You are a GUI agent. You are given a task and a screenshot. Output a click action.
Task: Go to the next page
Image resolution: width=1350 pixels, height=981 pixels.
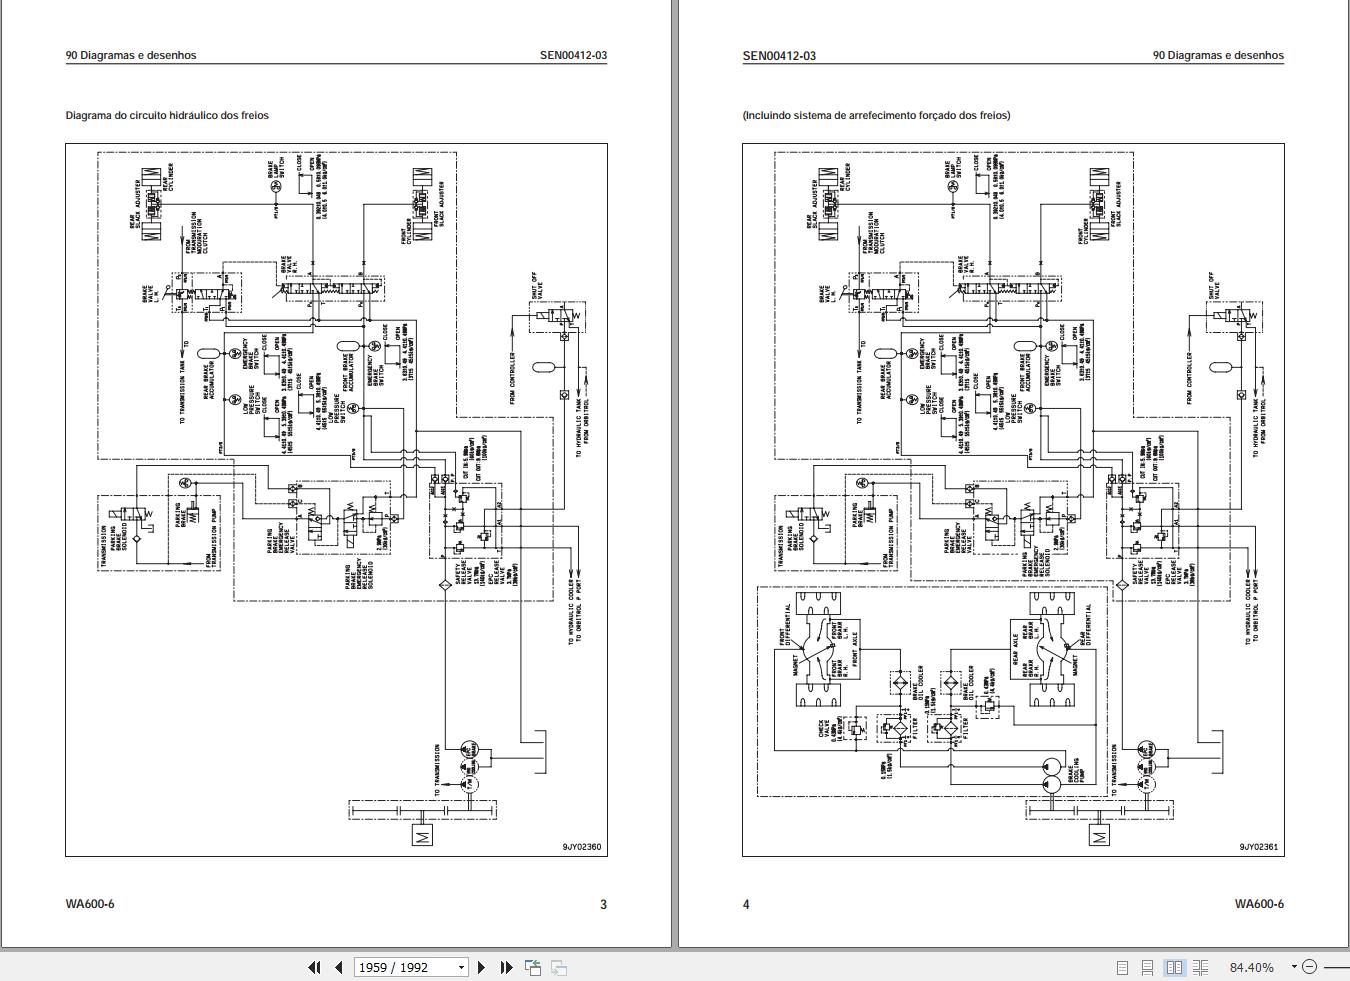point(483,967)
